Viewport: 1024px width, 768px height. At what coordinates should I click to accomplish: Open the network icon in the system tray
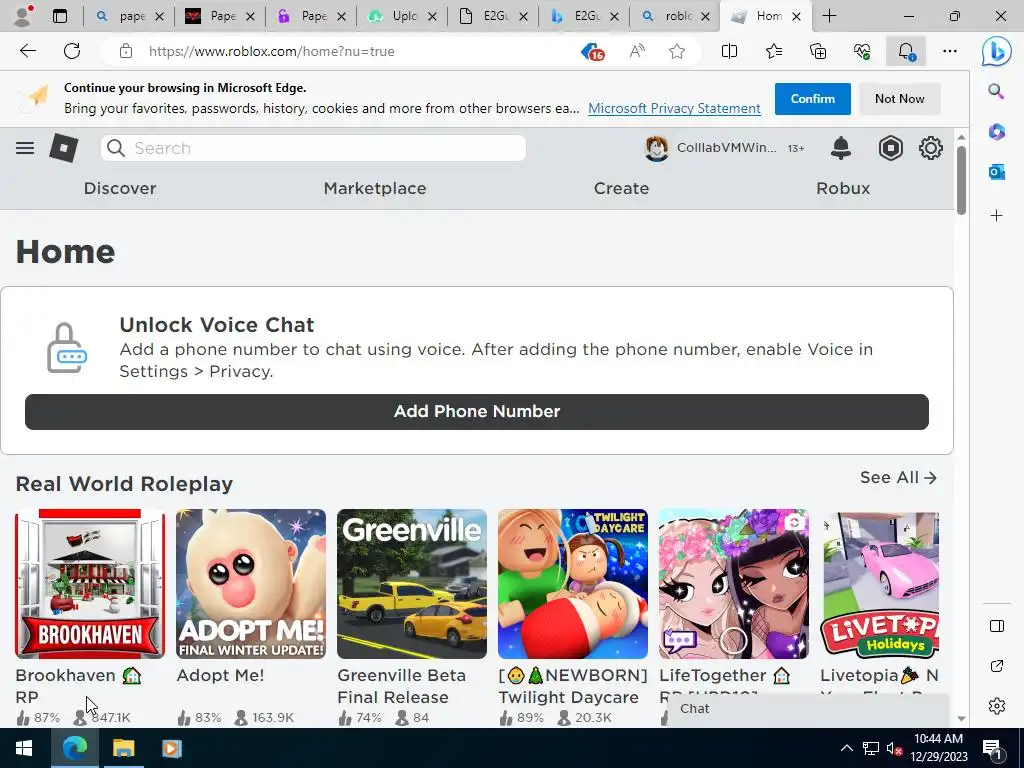[871, 748]
